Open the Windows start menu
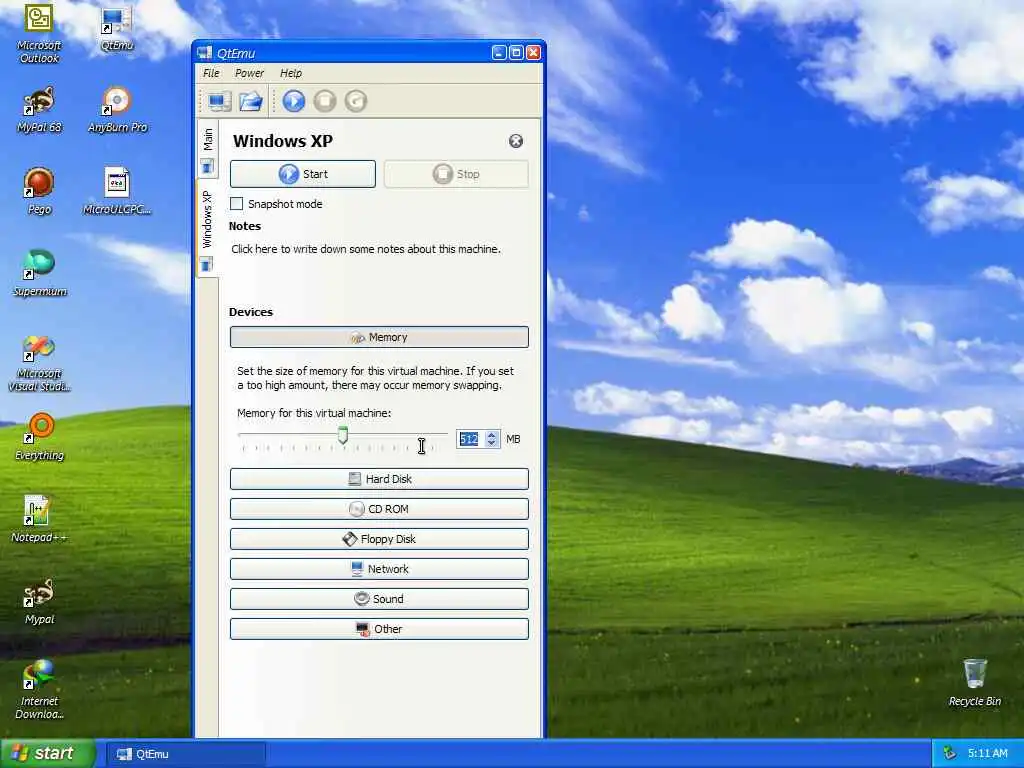The image size is (1024, 768). point(48,754)
